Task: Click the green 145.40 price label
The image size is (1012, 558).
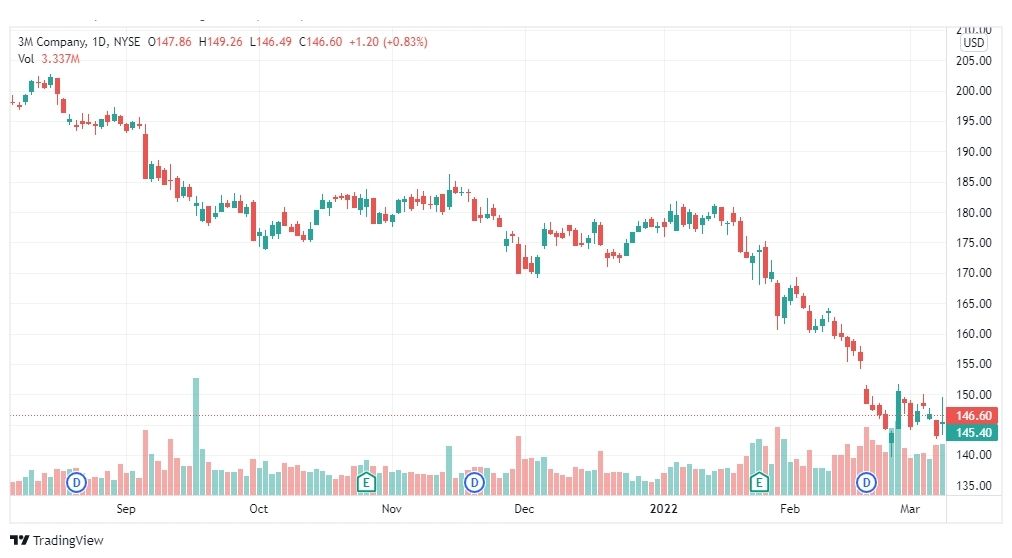Action: point(973,433)
